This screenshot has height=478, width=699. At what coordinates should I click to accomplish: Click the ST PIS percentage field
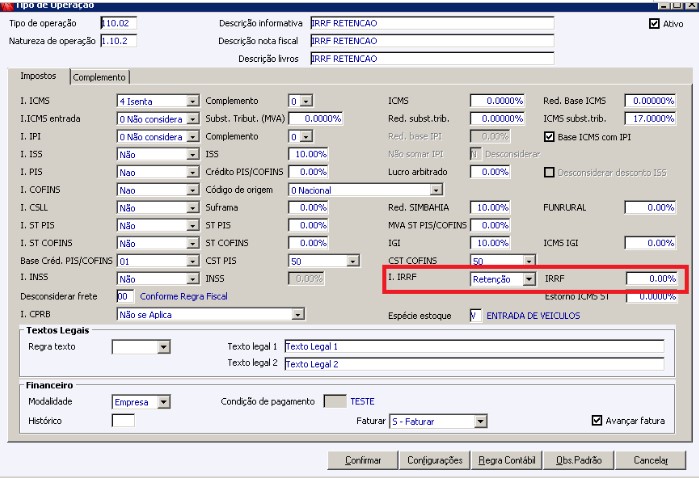(x=308, y=225)
